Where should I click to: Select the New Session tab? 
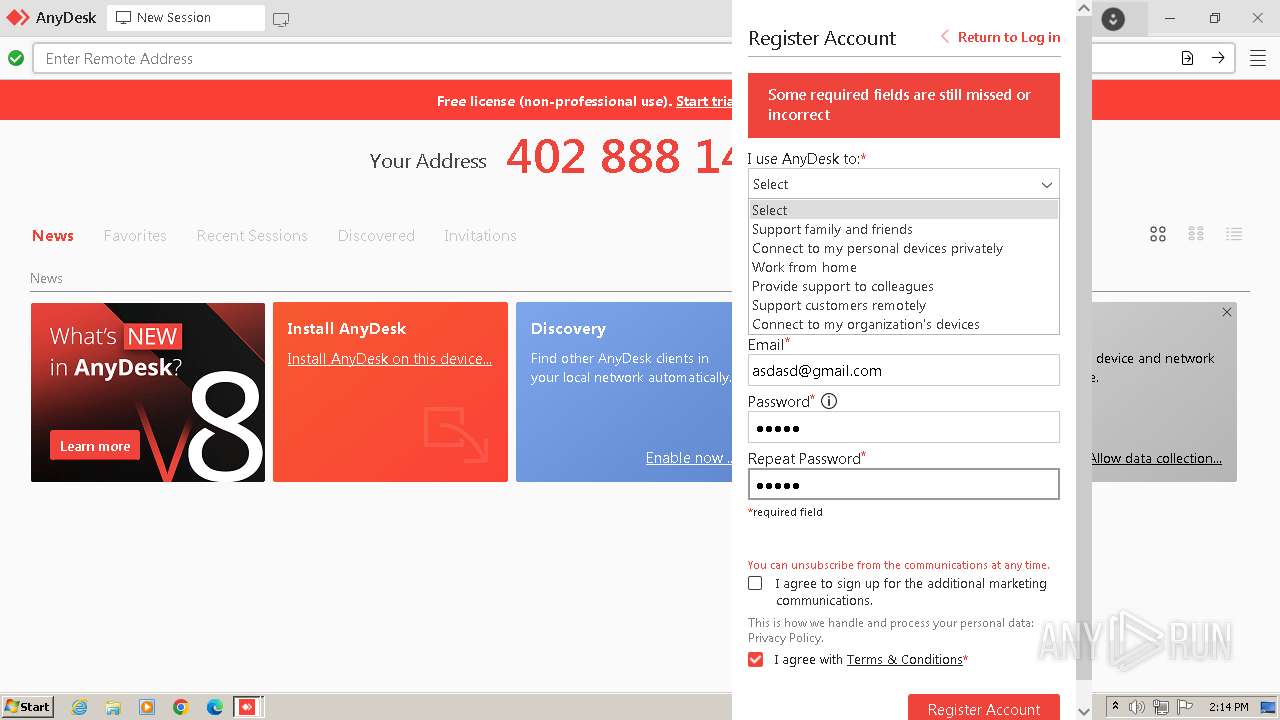click(x=186, y=18)
